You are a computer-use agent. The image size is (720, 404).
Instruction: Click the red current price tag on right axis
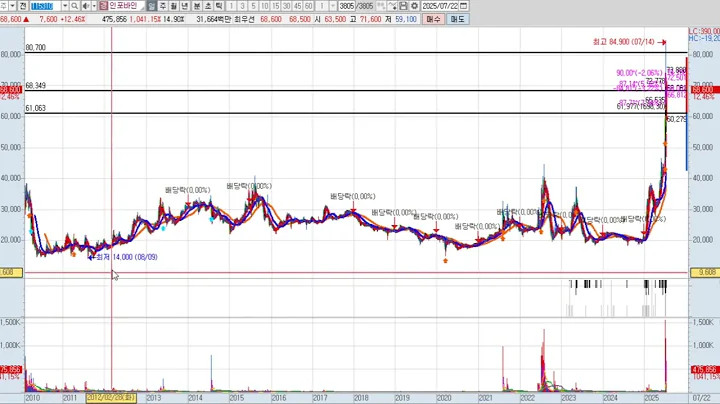(704, 90)
